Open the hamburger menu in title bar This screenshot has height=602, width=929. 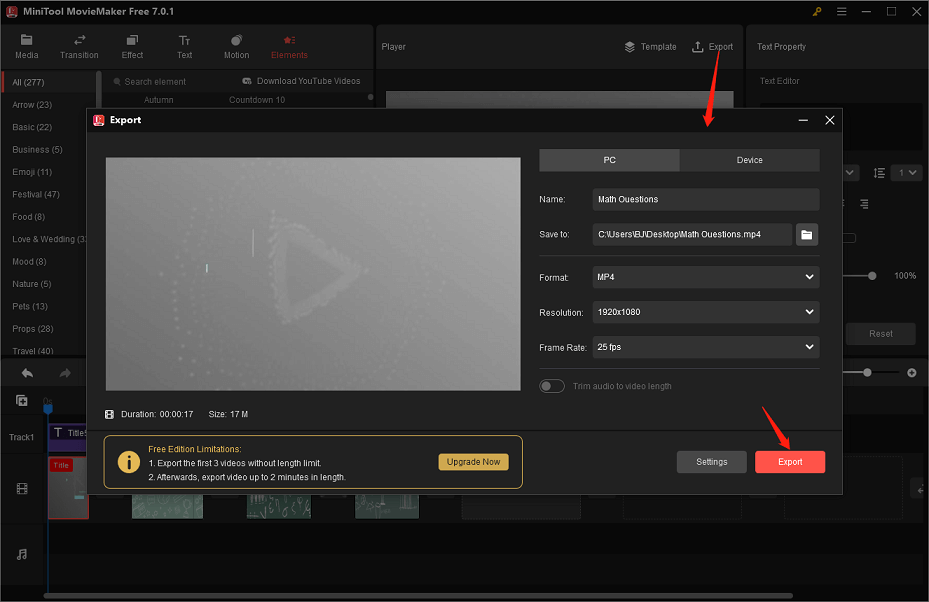point(841,11)
